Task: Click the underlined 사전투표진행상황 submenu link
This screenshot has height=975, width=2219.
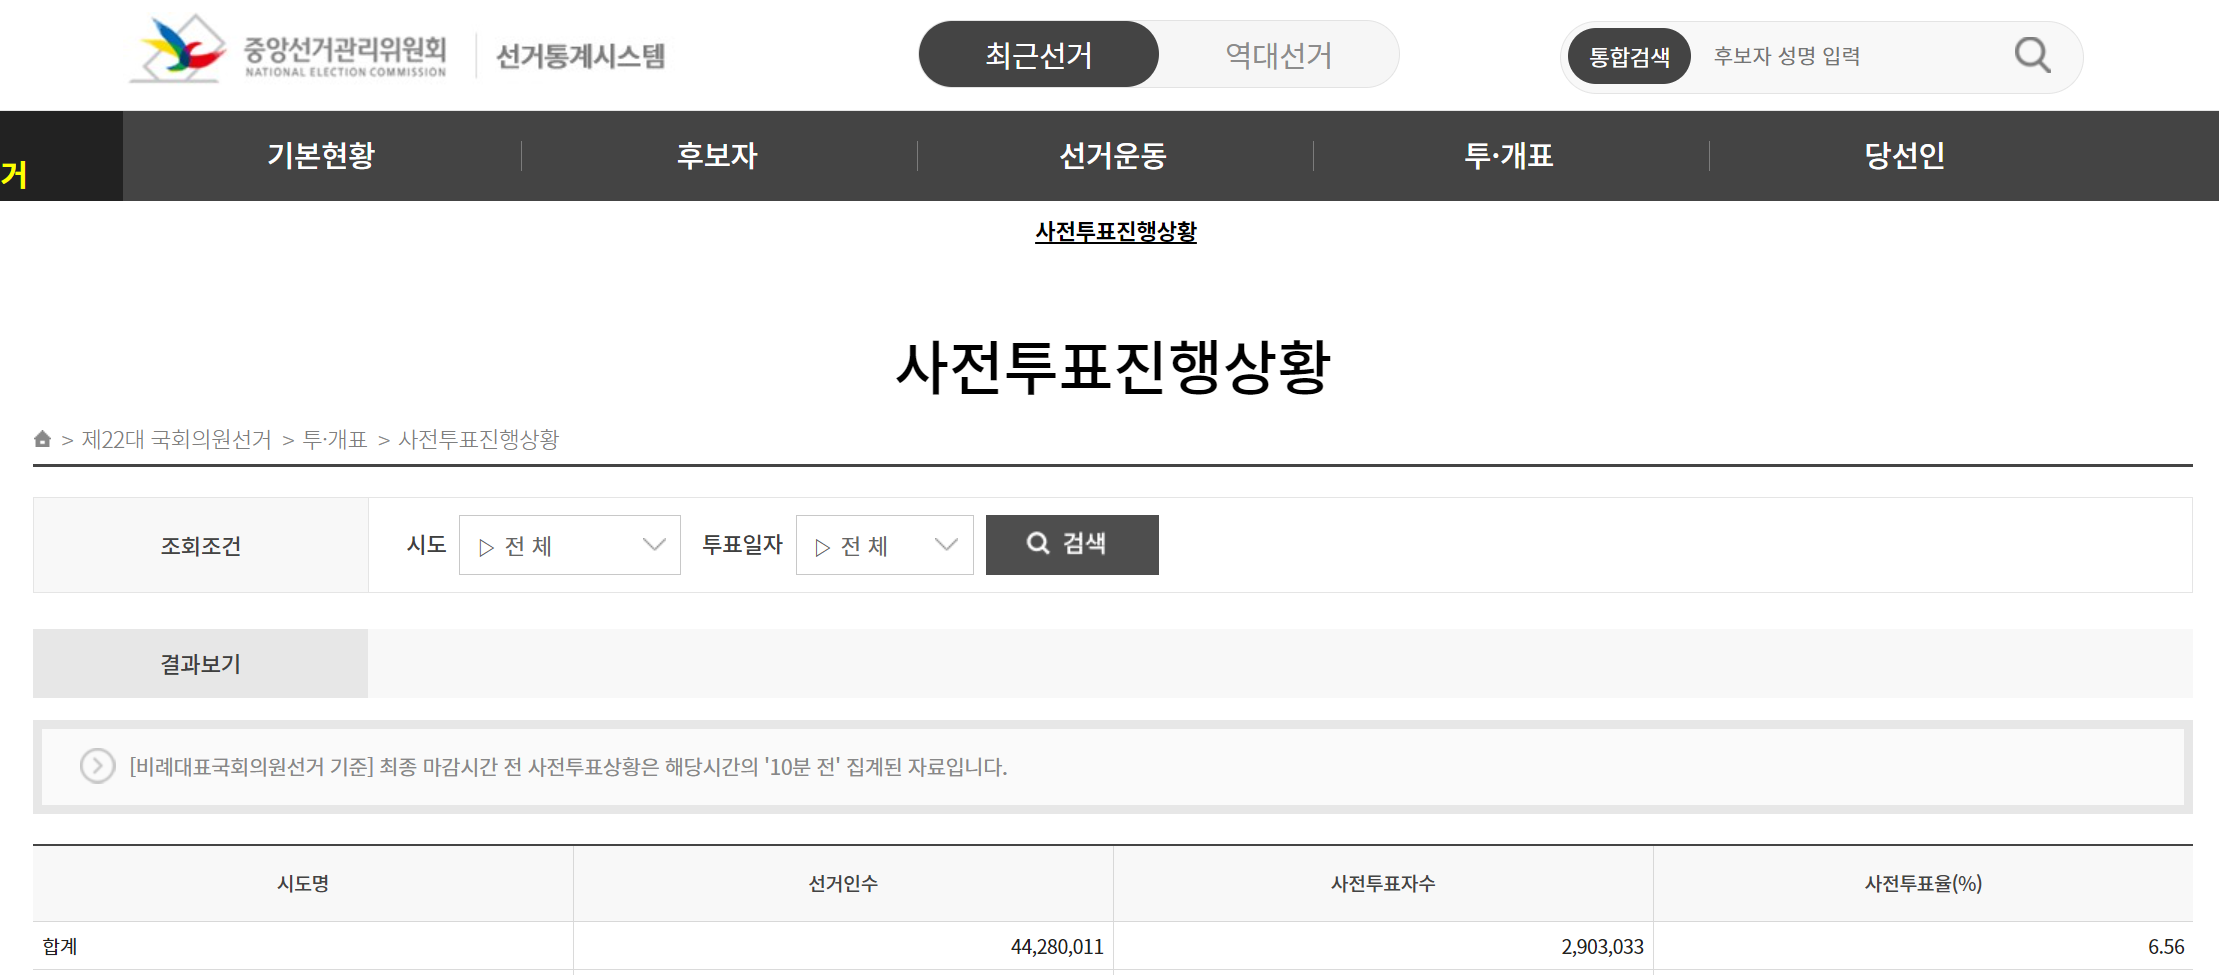Action: pos(1116,232)
